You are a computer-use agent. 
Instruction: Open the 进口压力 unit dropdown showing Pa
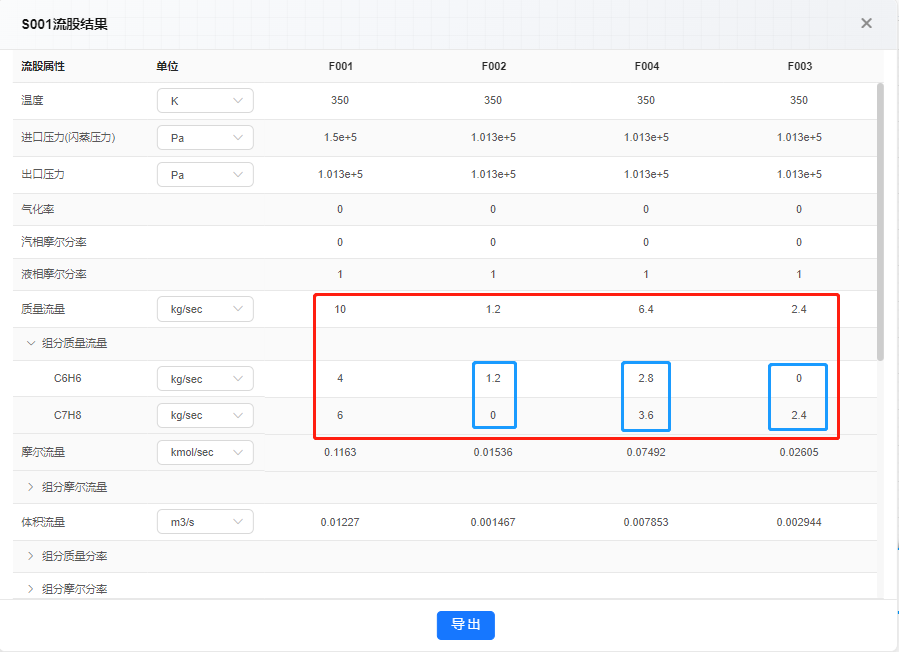pyautogui.click(x=205, y=138)
